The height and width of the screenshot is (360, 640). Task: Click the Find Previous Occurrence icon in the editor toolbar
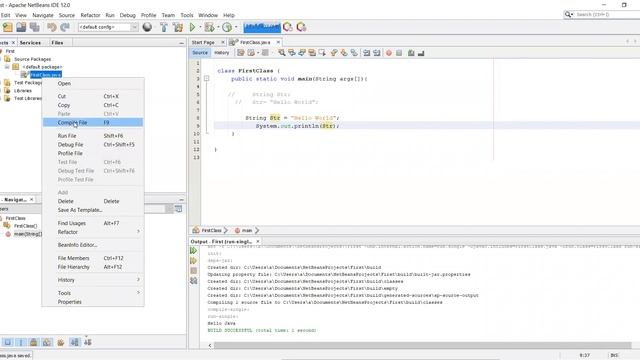click(291, 53)
